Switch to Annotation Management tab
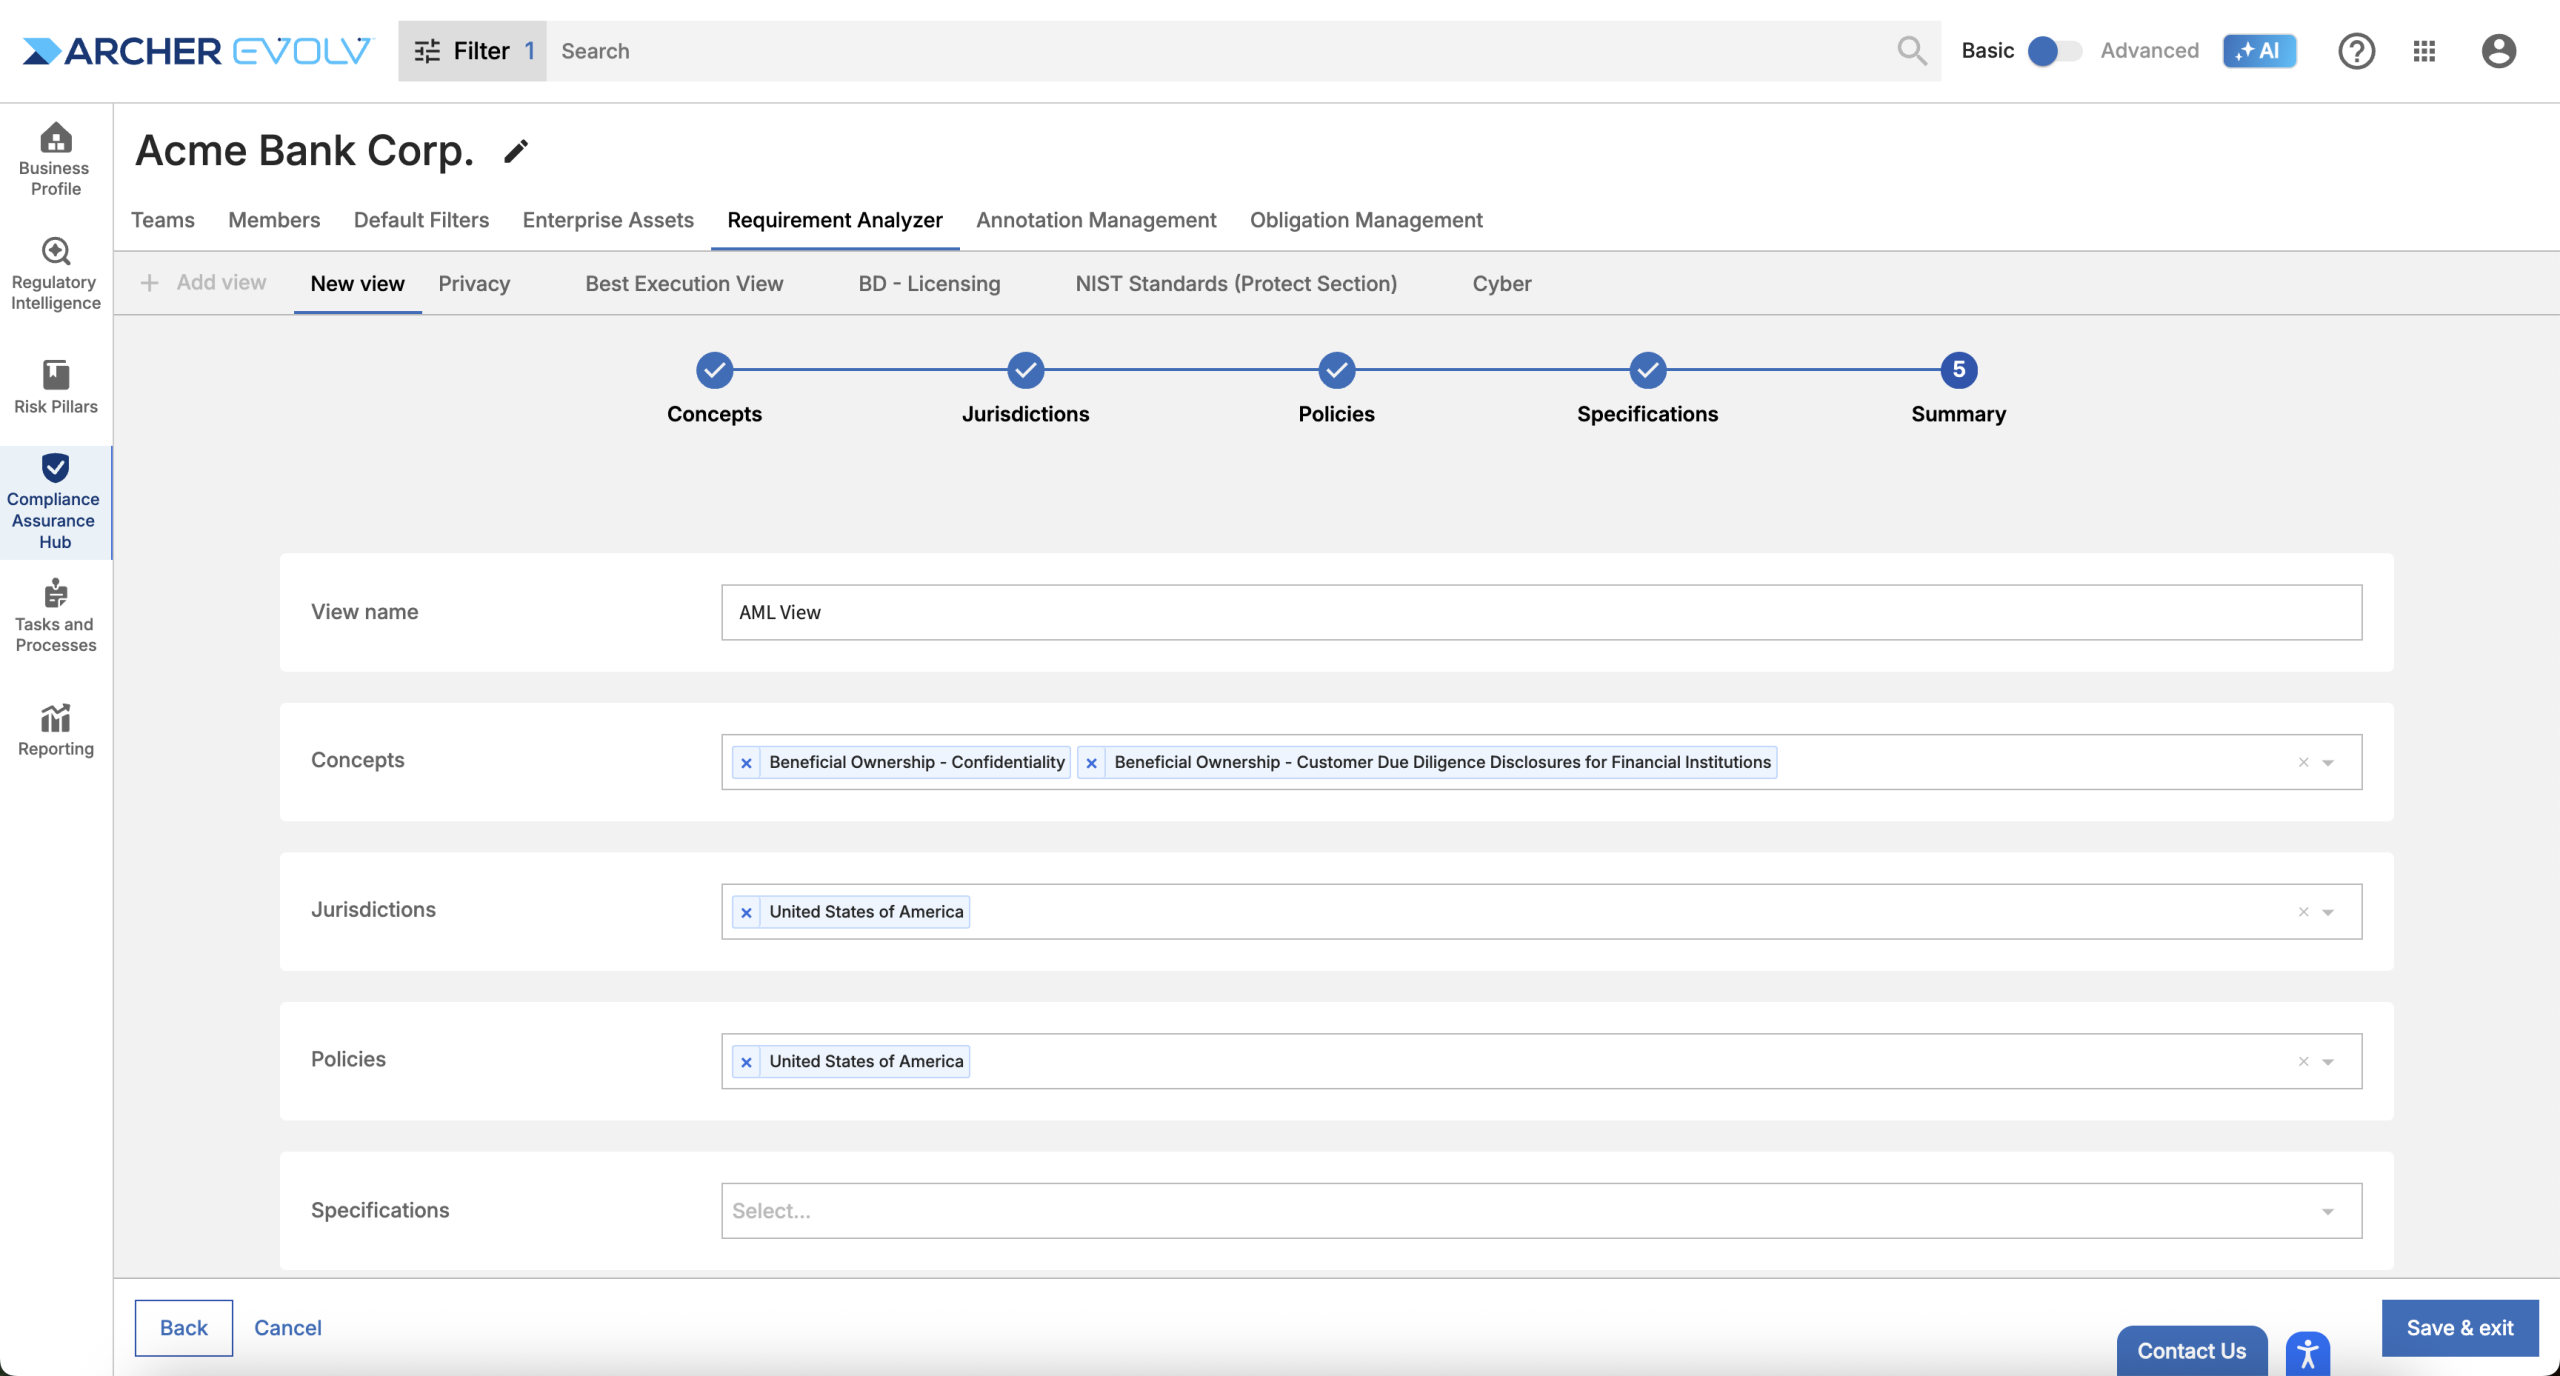 pyautogui.click(x=1096, y=220)
